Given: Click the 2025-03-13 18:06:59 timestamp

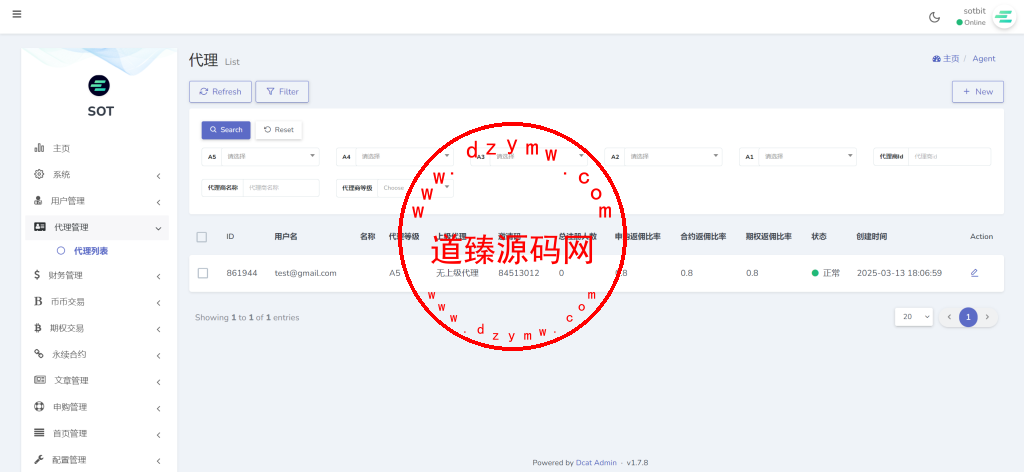Looking at the screenshot, I should tap(899, 273).
